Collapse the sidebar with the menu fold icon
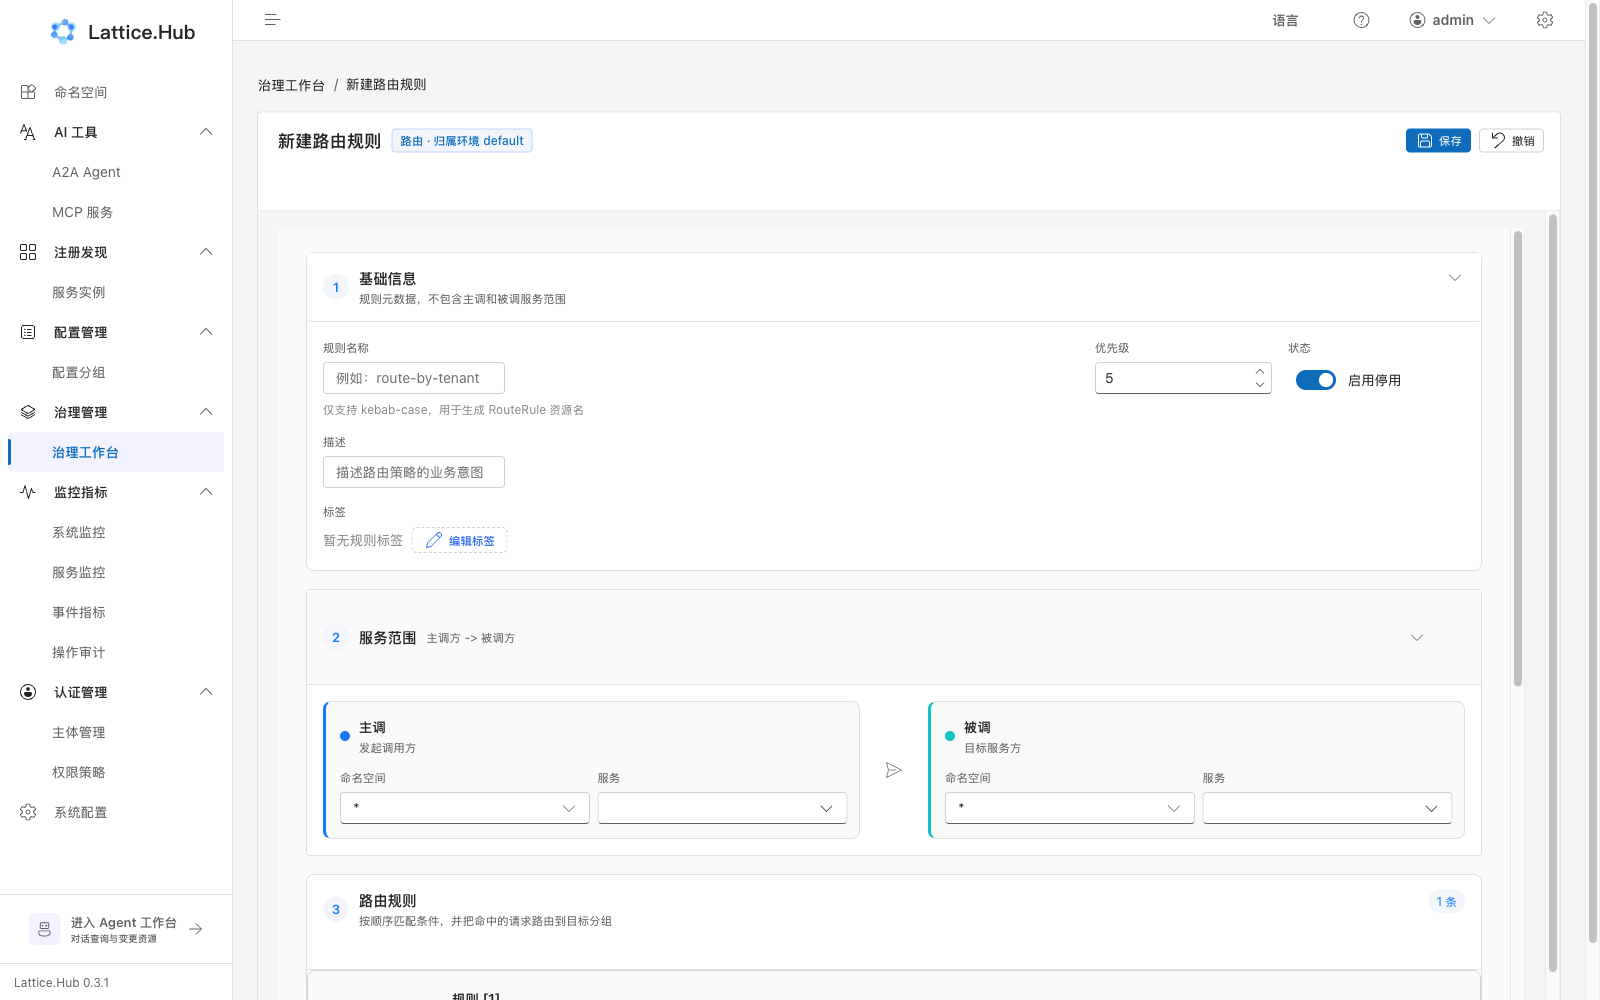Image resolution: width=1600 pixels, height=1000 pixels. [272, 20]
